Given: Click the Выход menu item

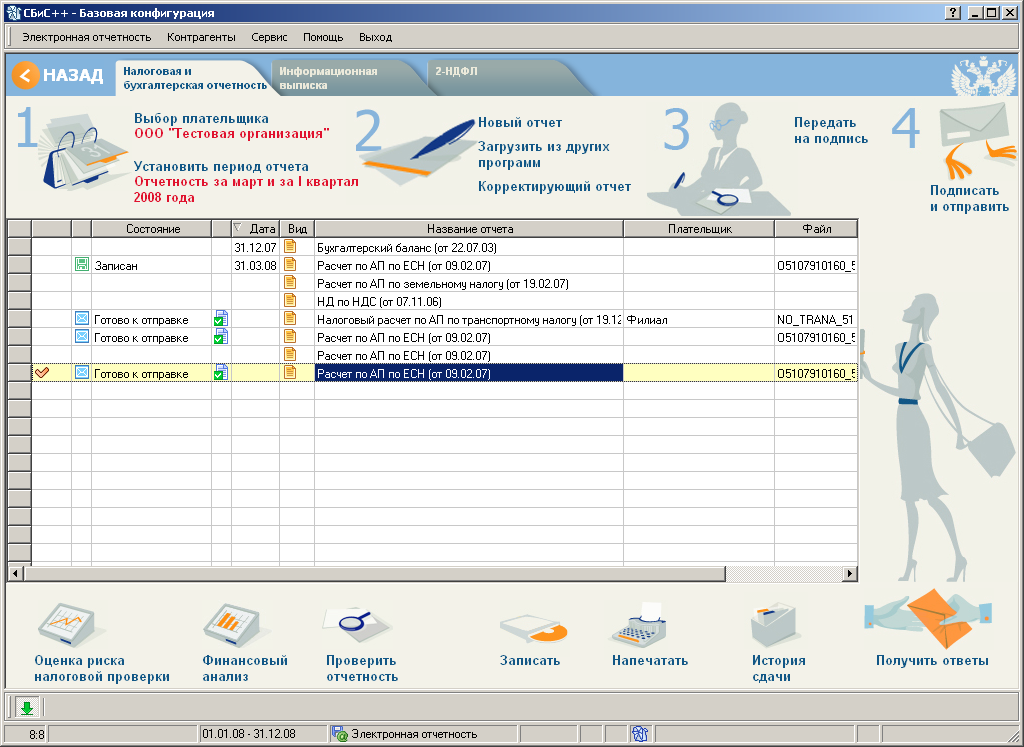Looking at the screenshot, I should pos(376,37).
